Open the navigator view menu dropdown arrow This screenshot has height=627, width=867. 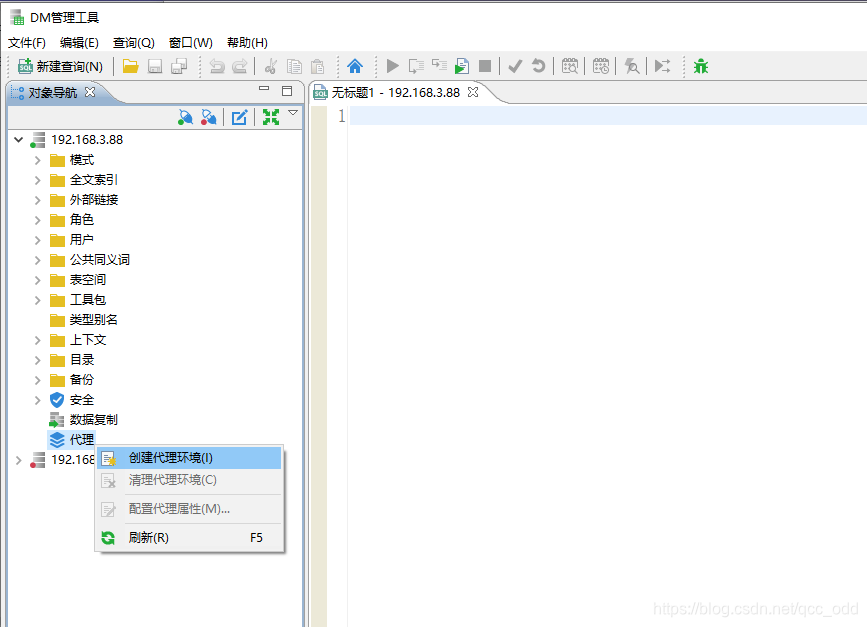(x=293, y=113)
